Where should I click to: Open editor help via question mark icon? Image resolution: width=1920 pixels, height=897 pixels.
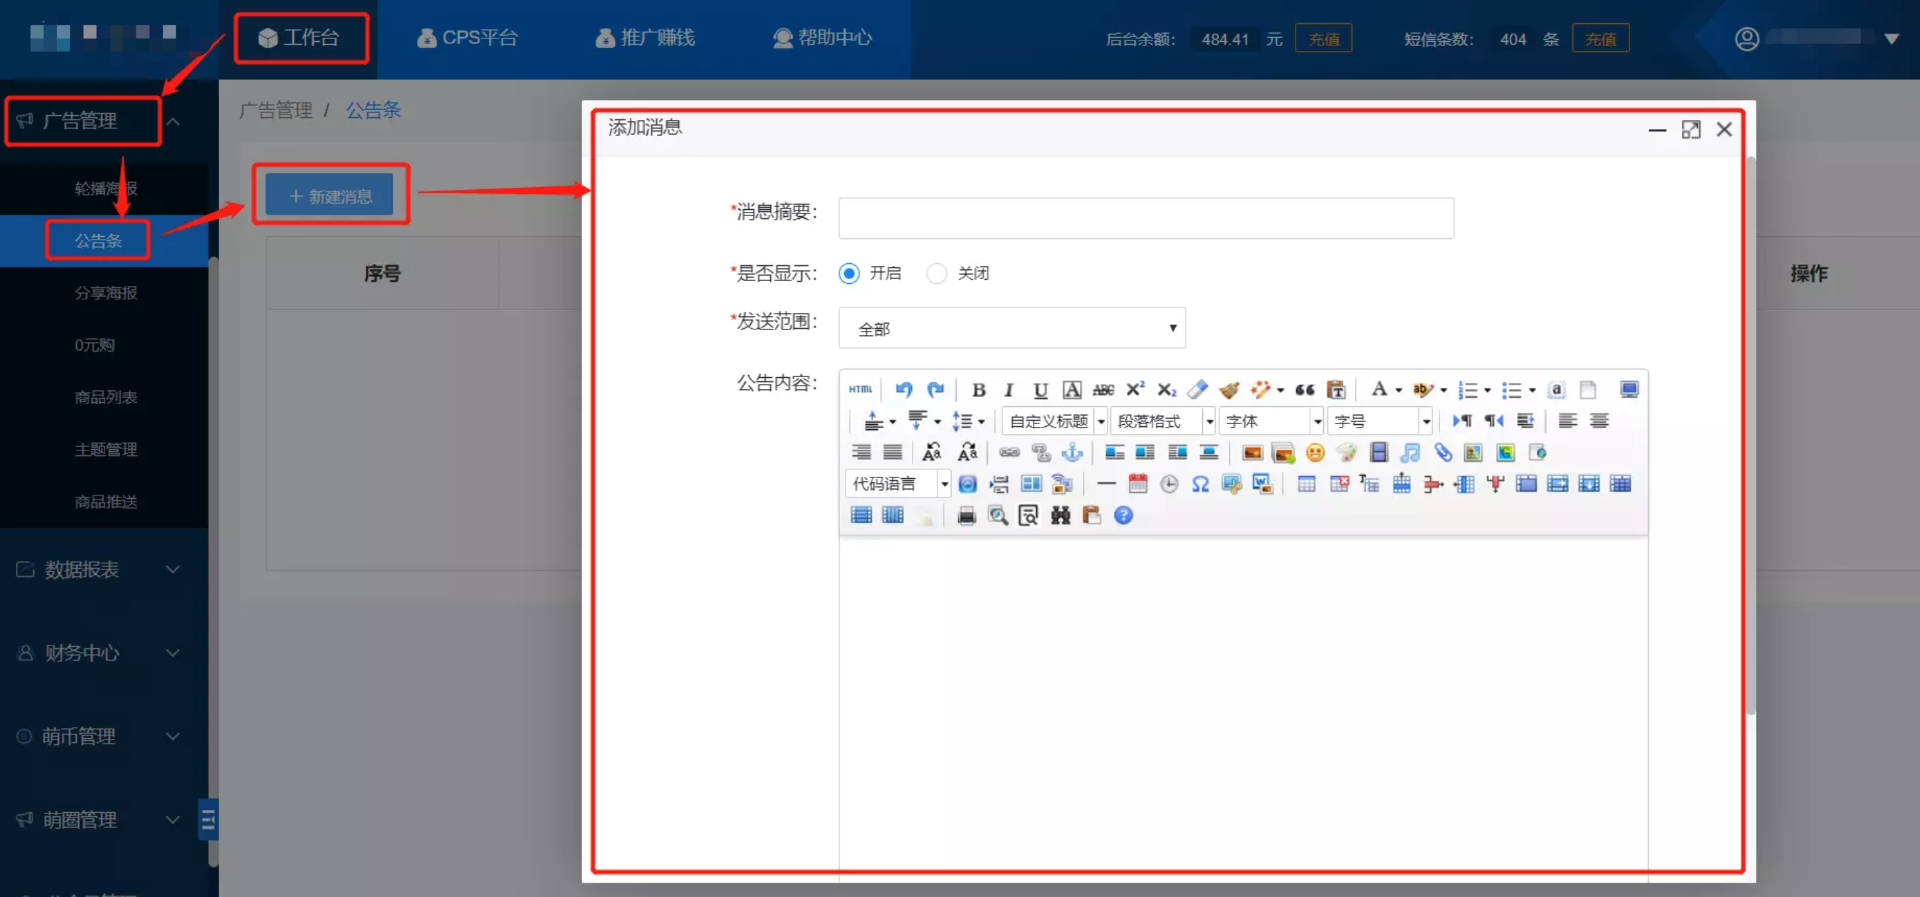point(1123,515)
